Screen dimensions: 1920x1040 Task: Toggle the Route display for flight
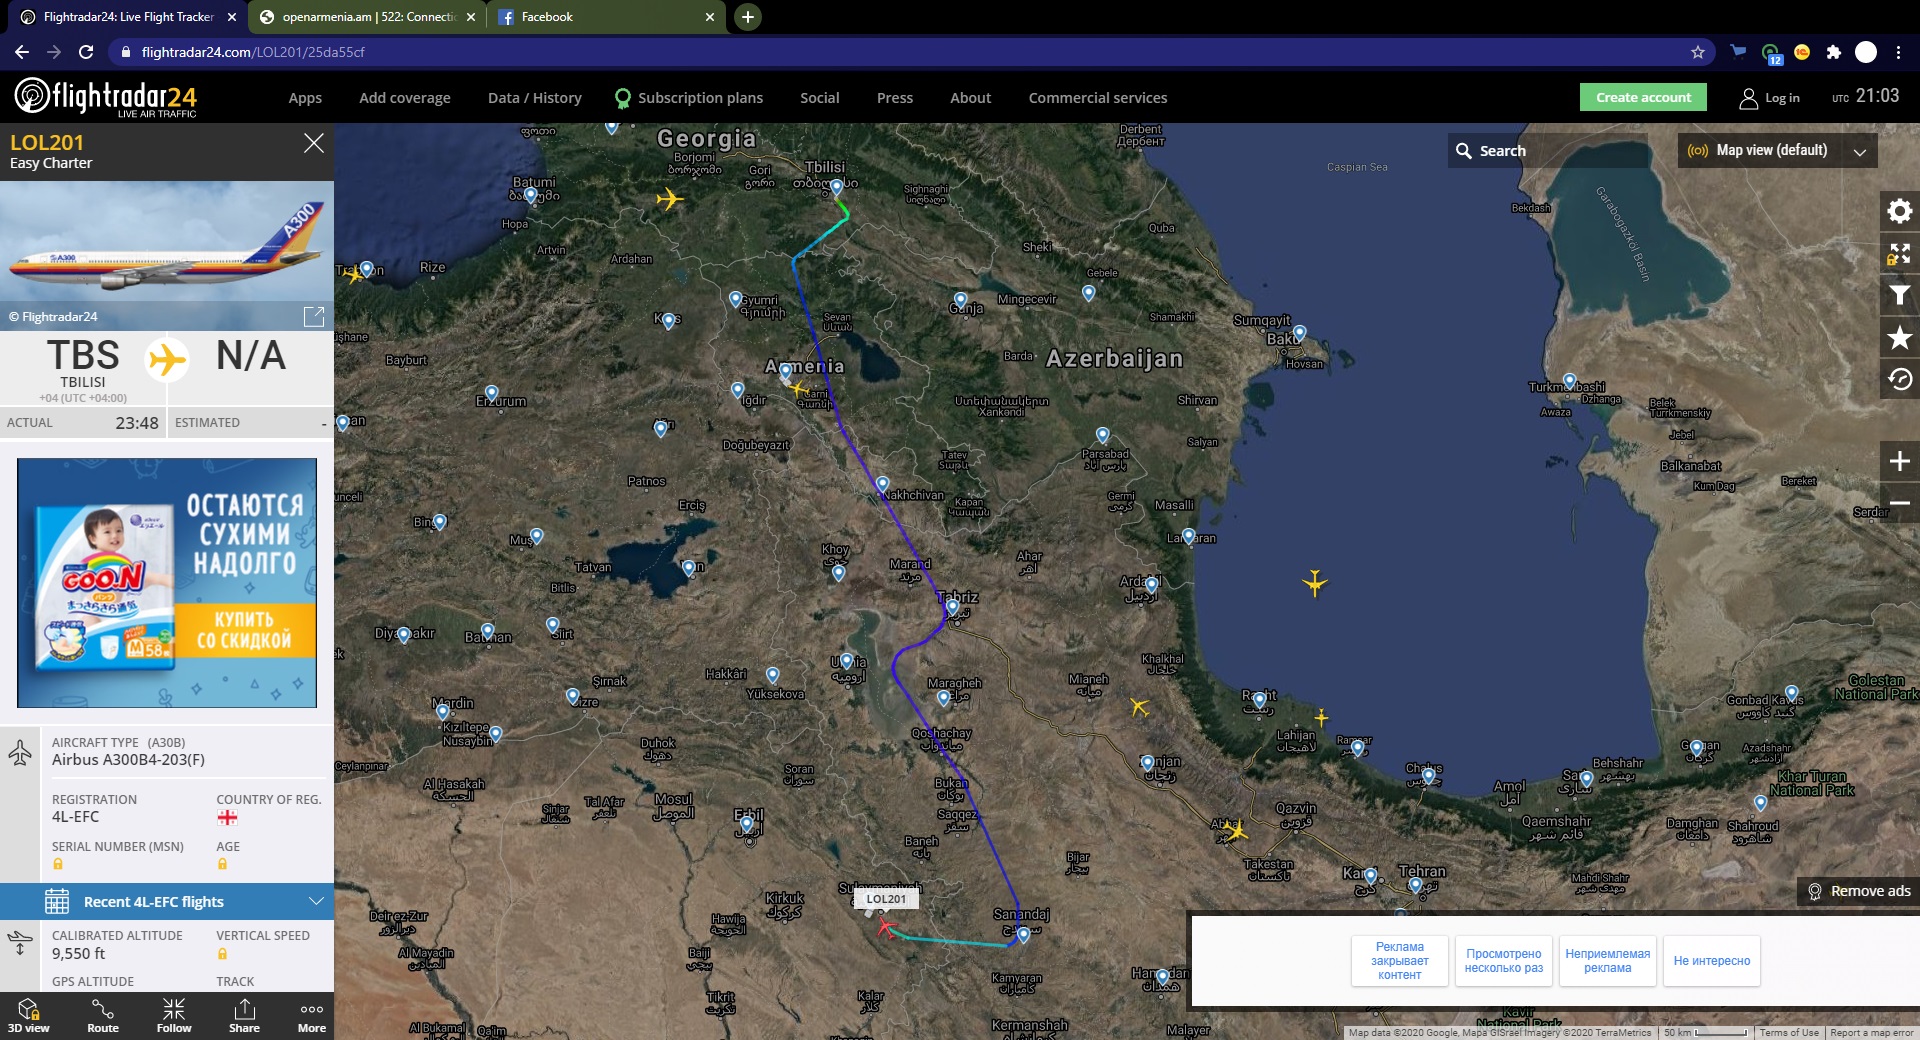(x=102, y=1015)
